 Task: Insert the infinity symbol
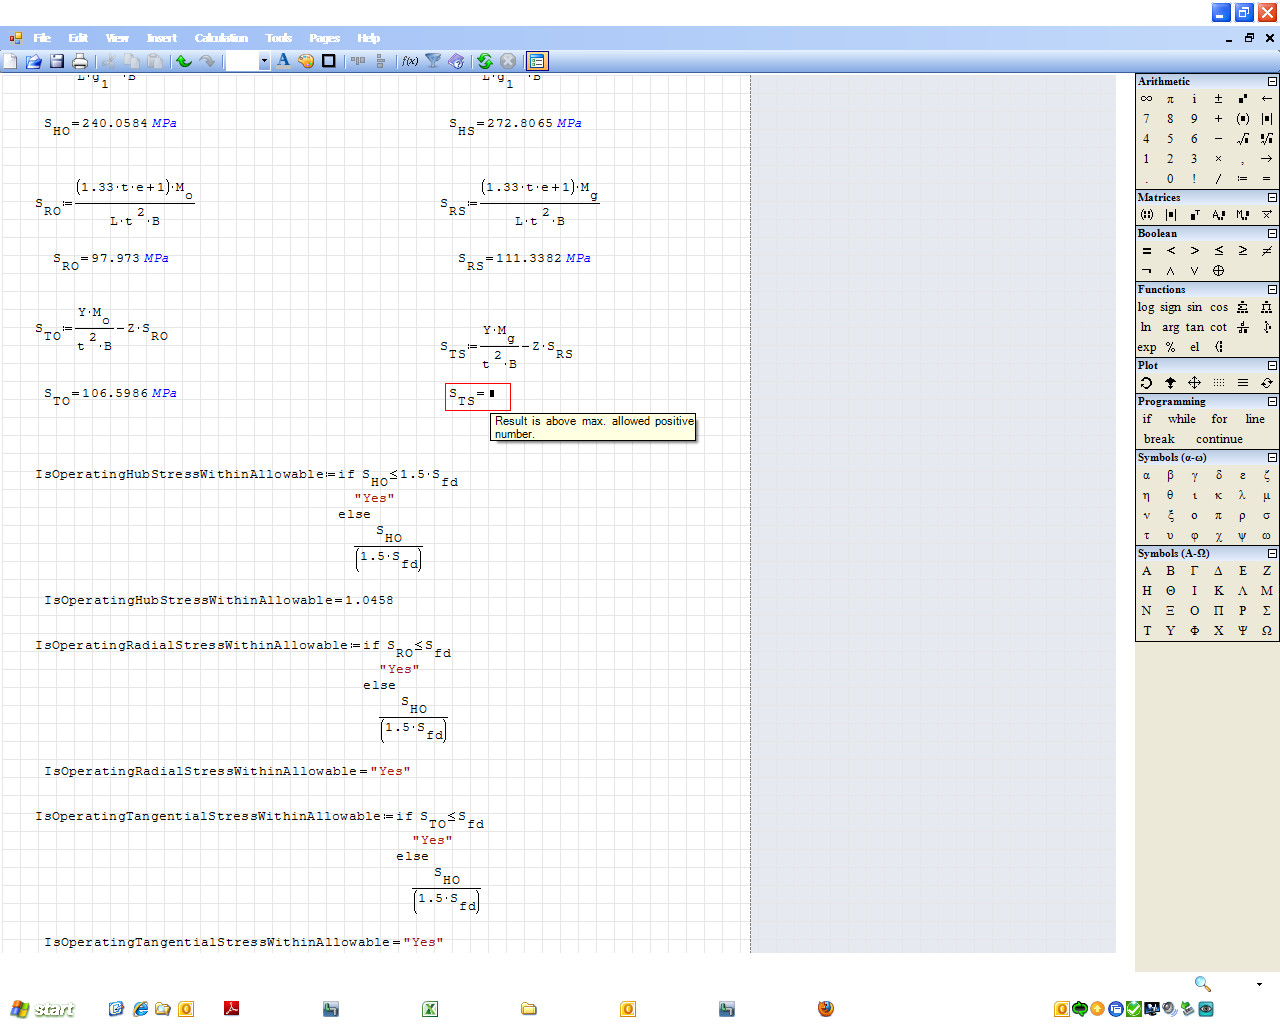click(1146, 99)
